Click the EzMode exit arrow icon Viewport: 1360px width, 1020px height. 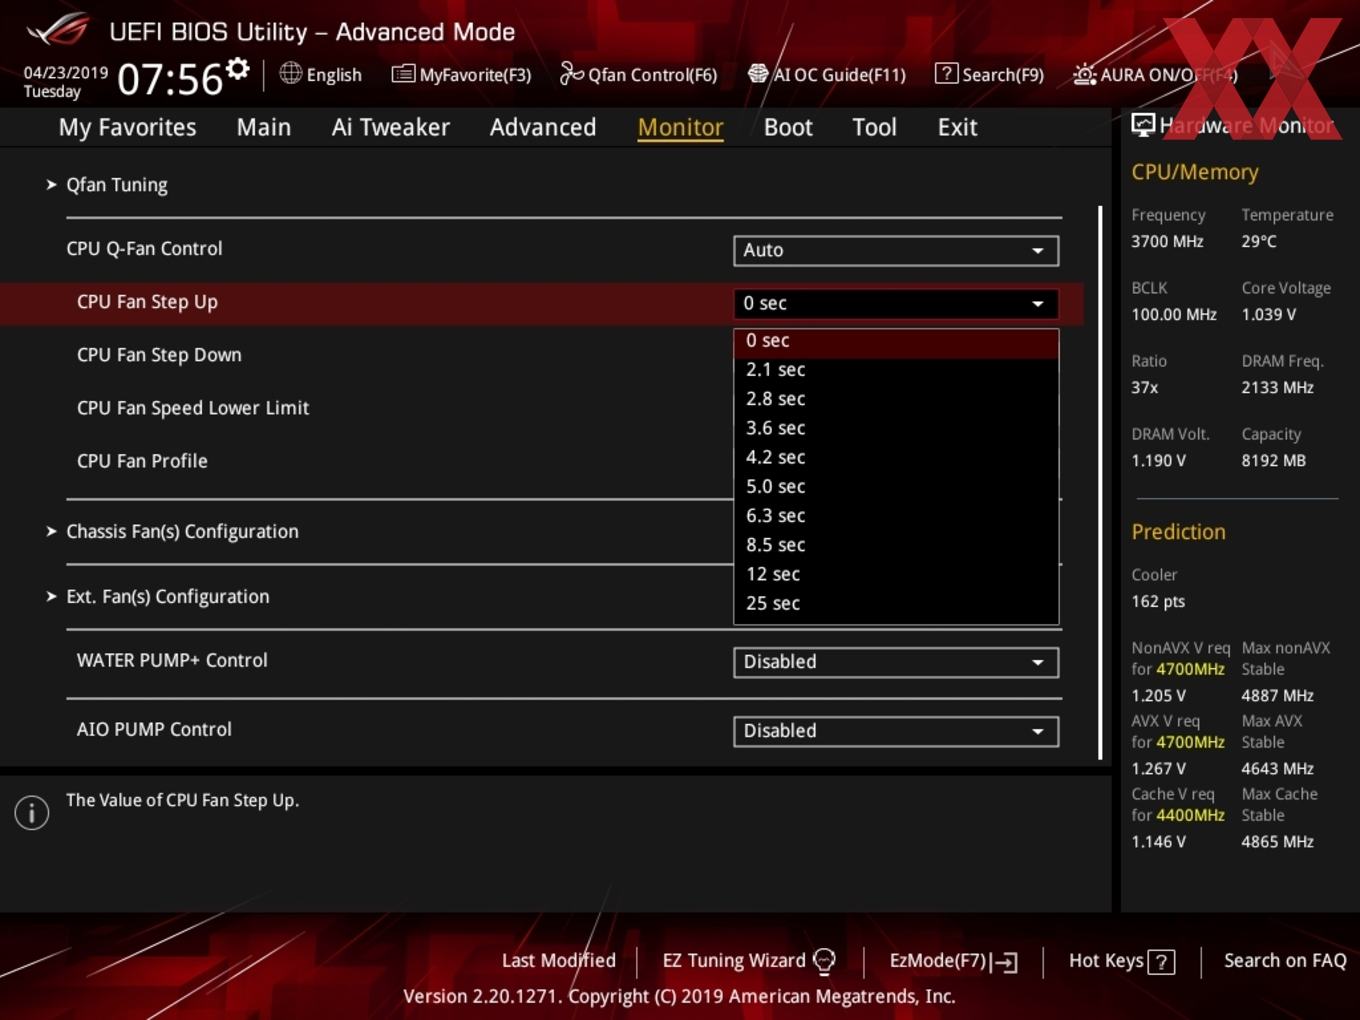1005,962
